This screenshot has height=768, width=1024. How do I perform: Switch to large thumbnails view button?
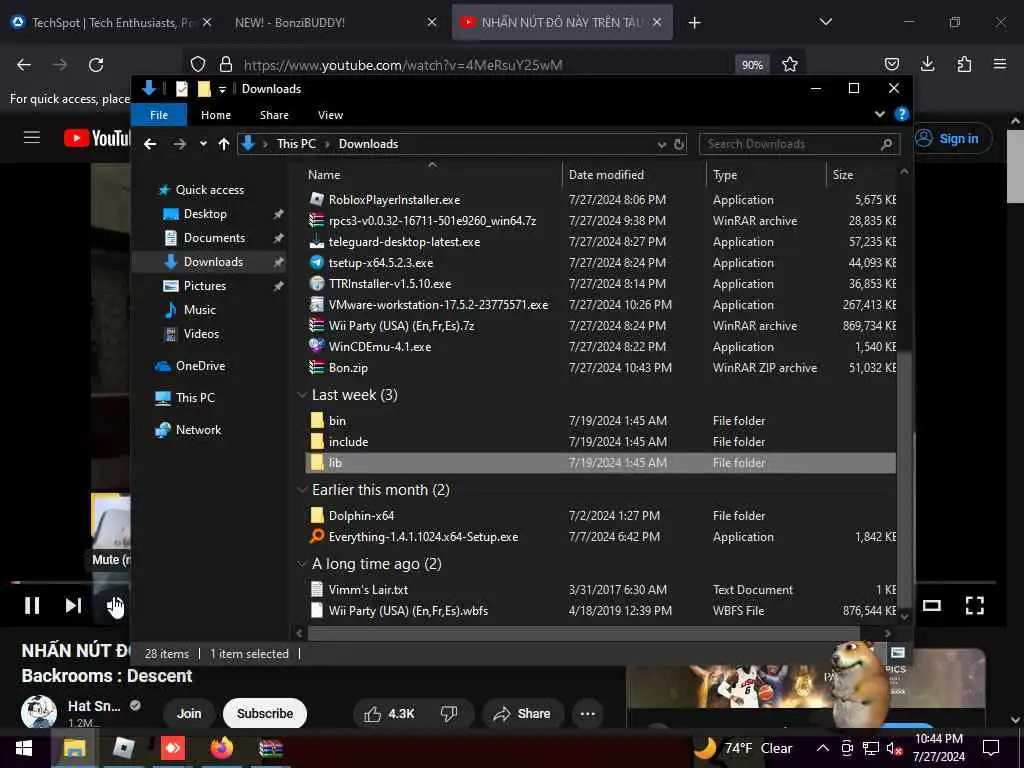point(899,653)
